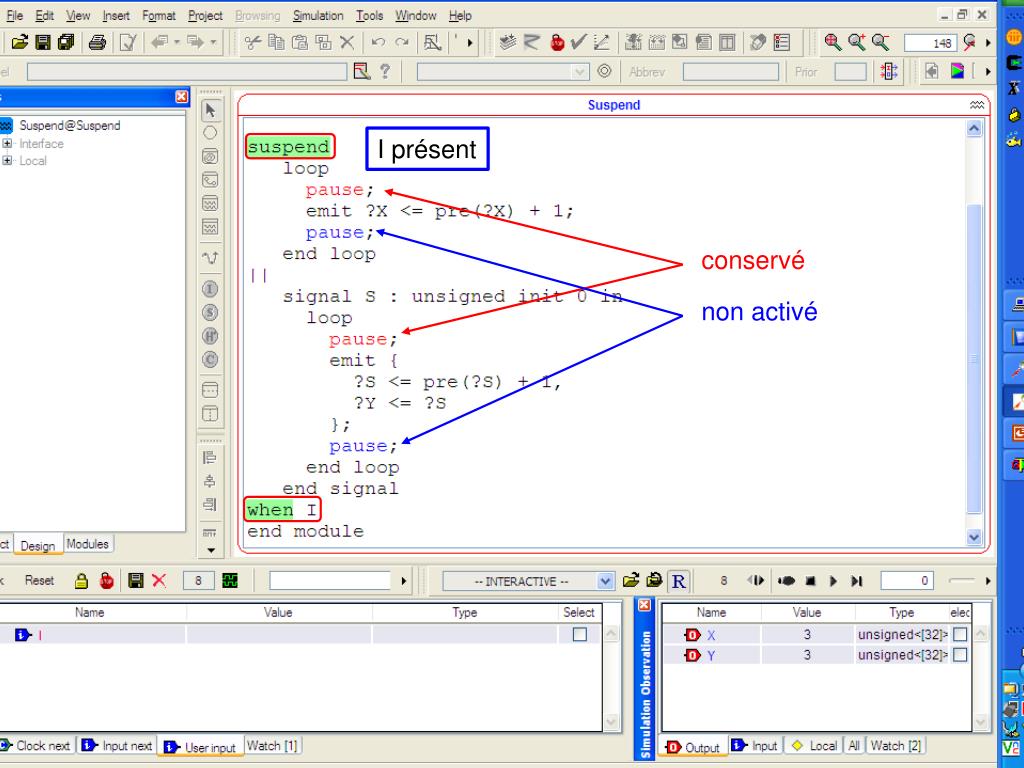Click the Open file toolbar icon
The width and height of the screenshot is (1024, 768).
click(x=20, y=42)
